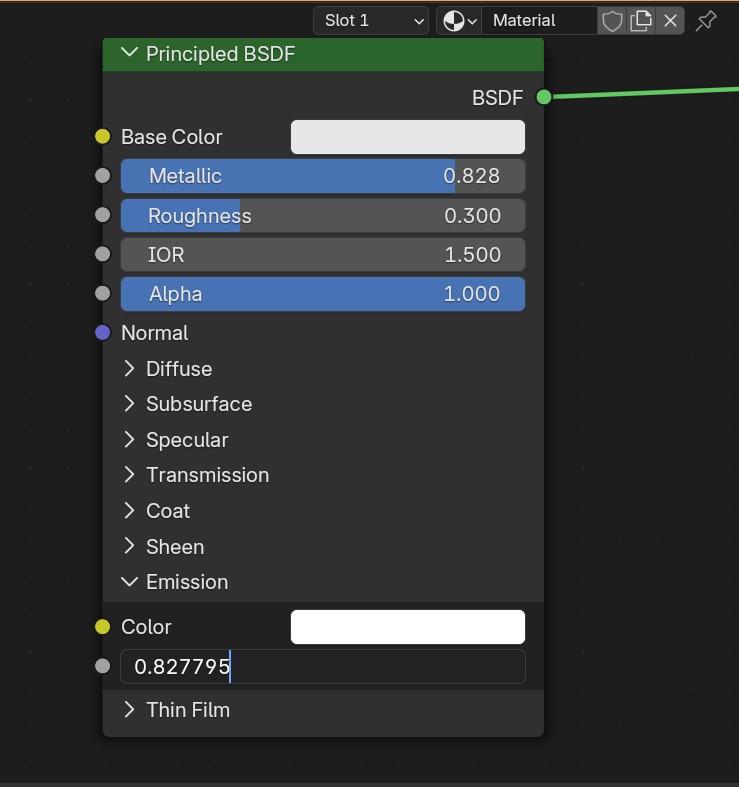Unlink material with the X icon
The width and height of the screenshot is (739, 787).
point(670,20)
